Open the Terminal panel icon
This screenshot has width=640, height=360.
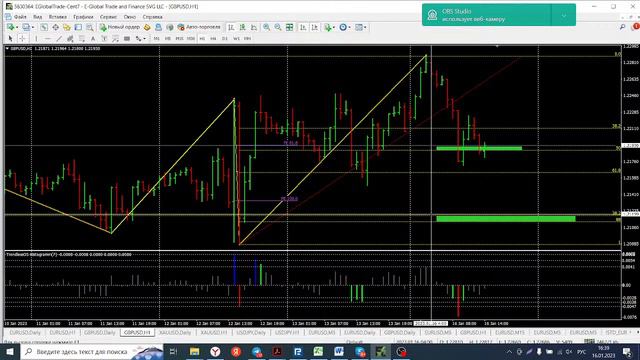78,27
